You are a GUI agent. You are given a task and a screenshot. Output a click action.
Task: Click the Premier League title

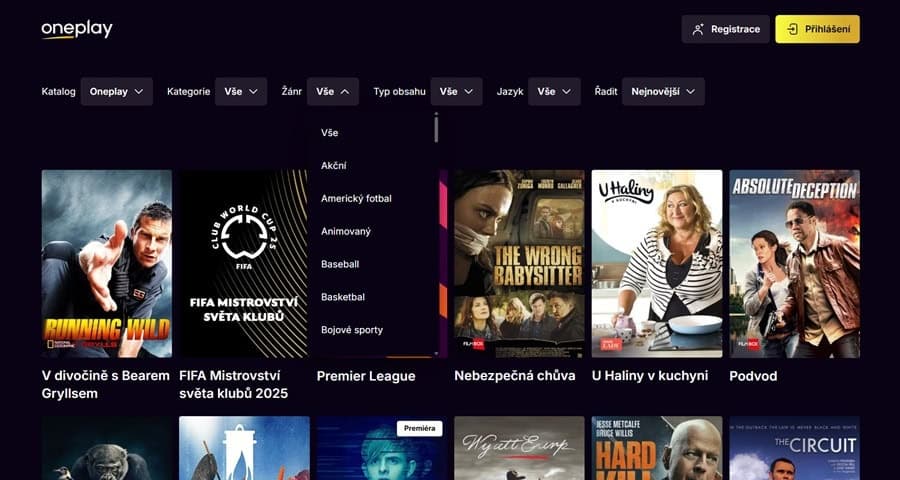366,377
